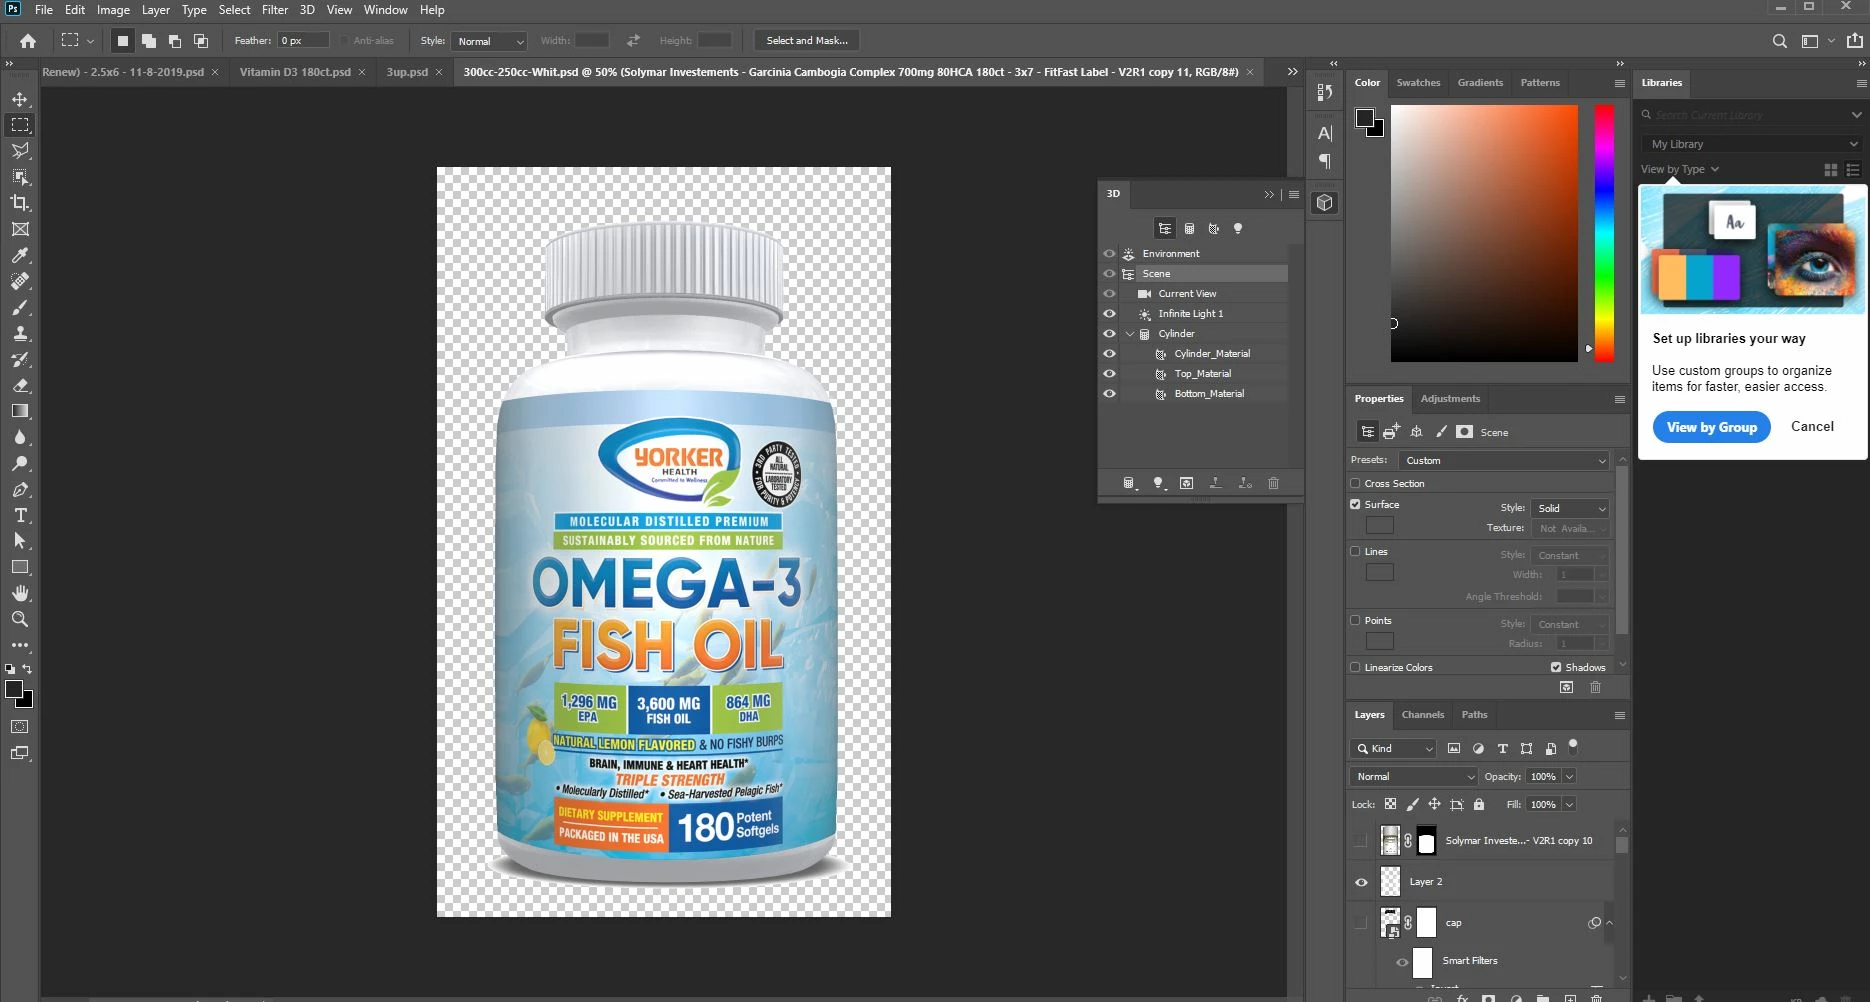Image resolution: width=1870 pixels, height=1002 pixels.
Task: Open the Surface Style Solid dropdown
Action: pyautogui.click(x=1570, y=508)
